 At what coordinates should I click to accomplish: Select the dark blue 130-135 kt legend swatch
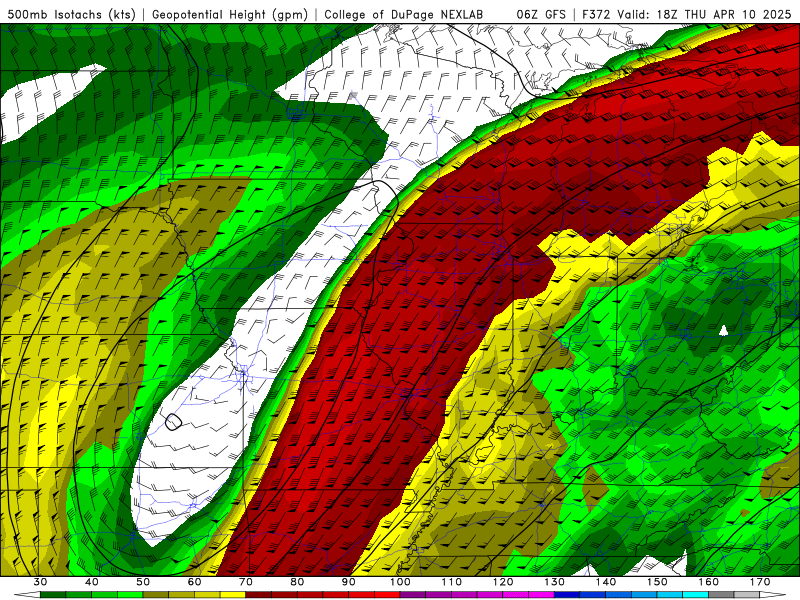pos(567,595)
